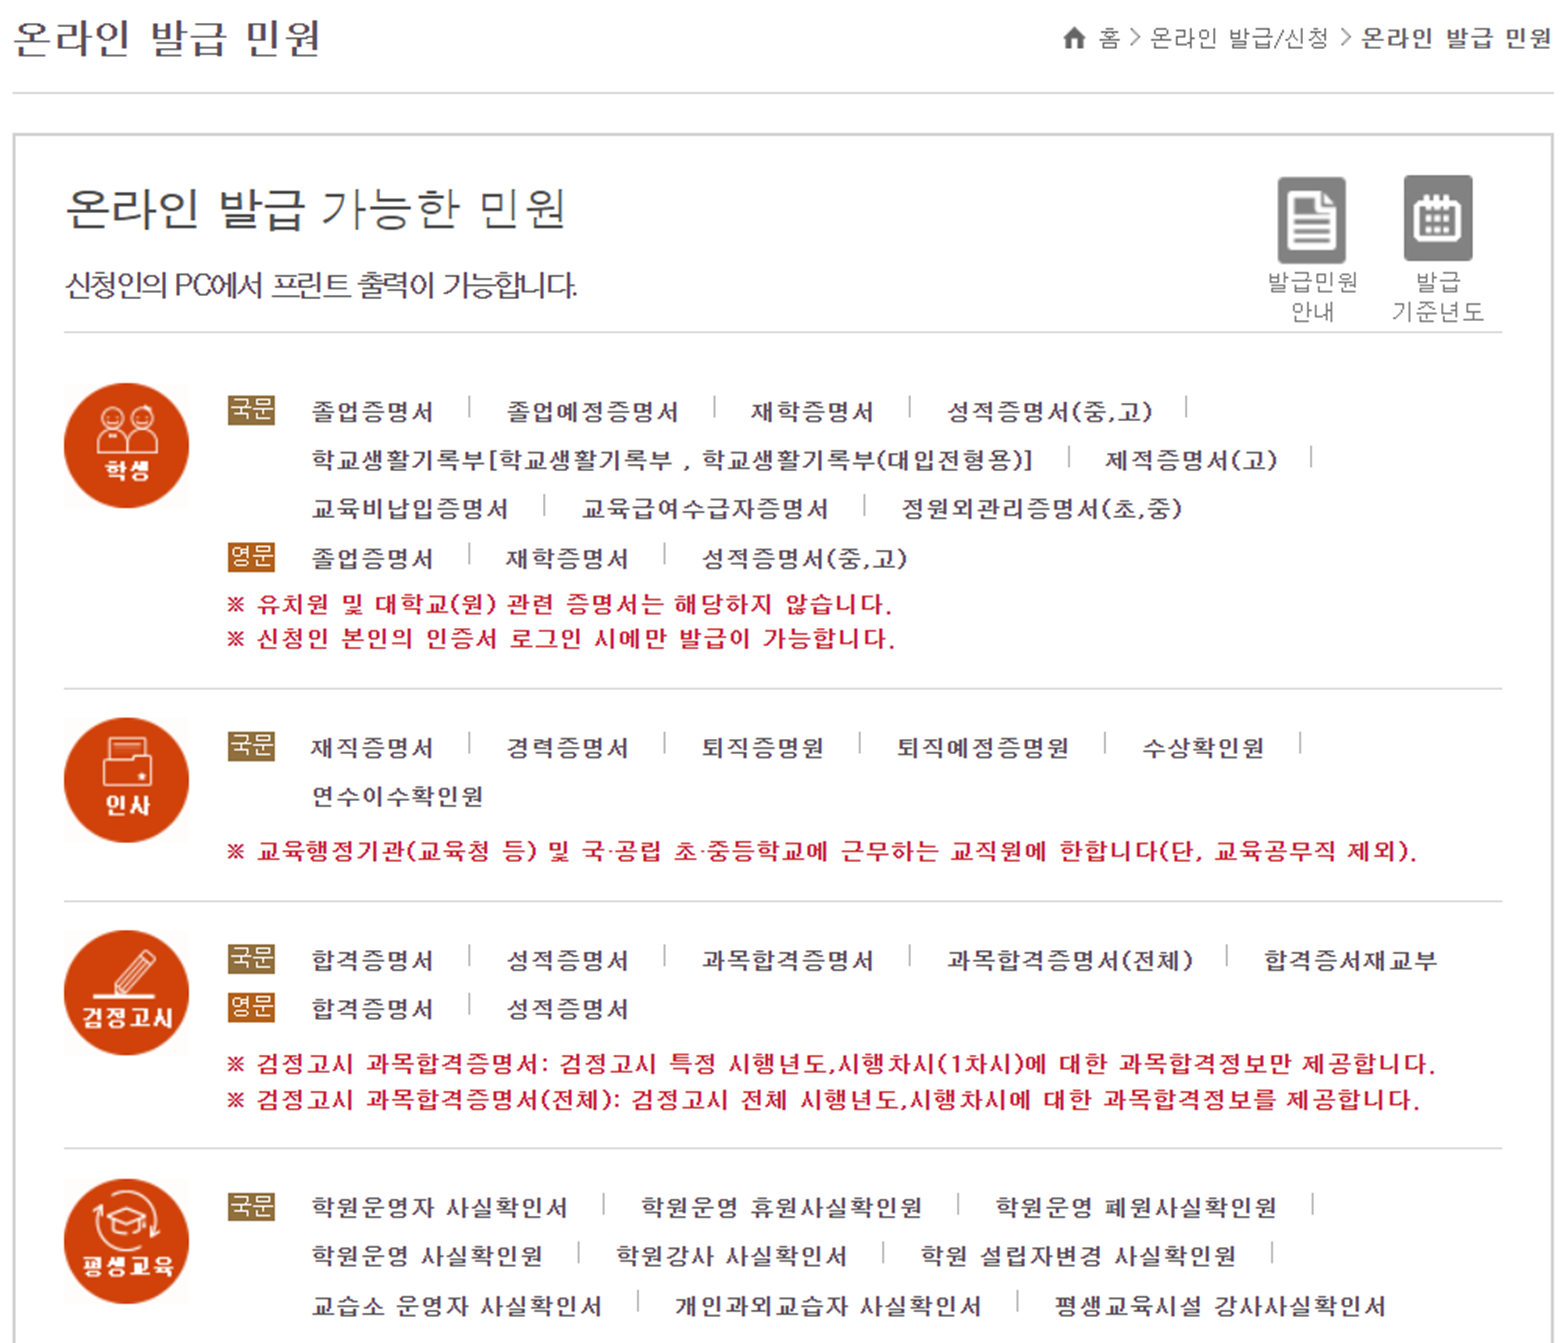Open 졸업증명서 in 학생 국문 row
The height and width of the screenshot is (1343, 1568).
(372, 412)
